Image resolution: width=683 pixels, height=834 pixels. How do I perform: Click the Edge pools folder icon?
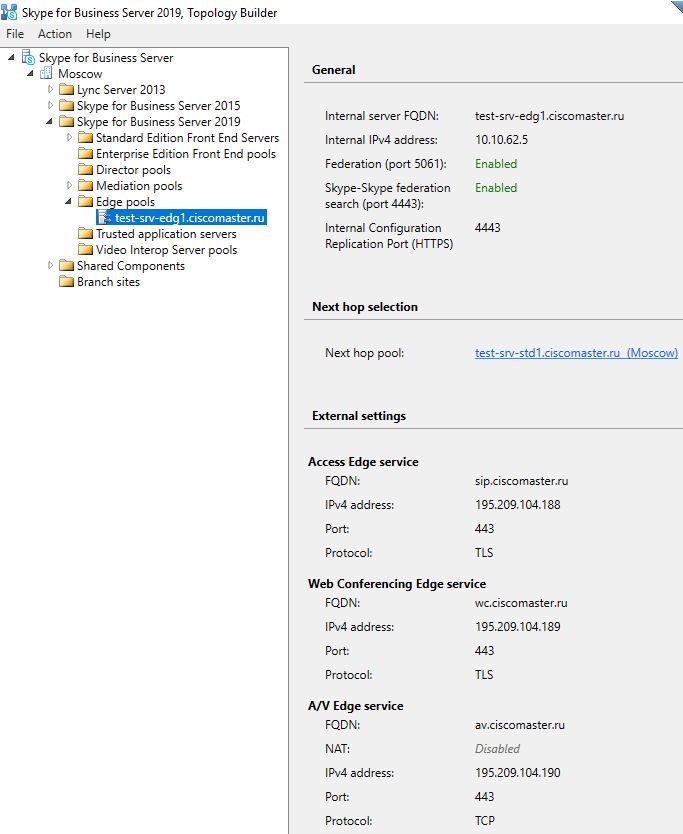[x=85, y=202]
